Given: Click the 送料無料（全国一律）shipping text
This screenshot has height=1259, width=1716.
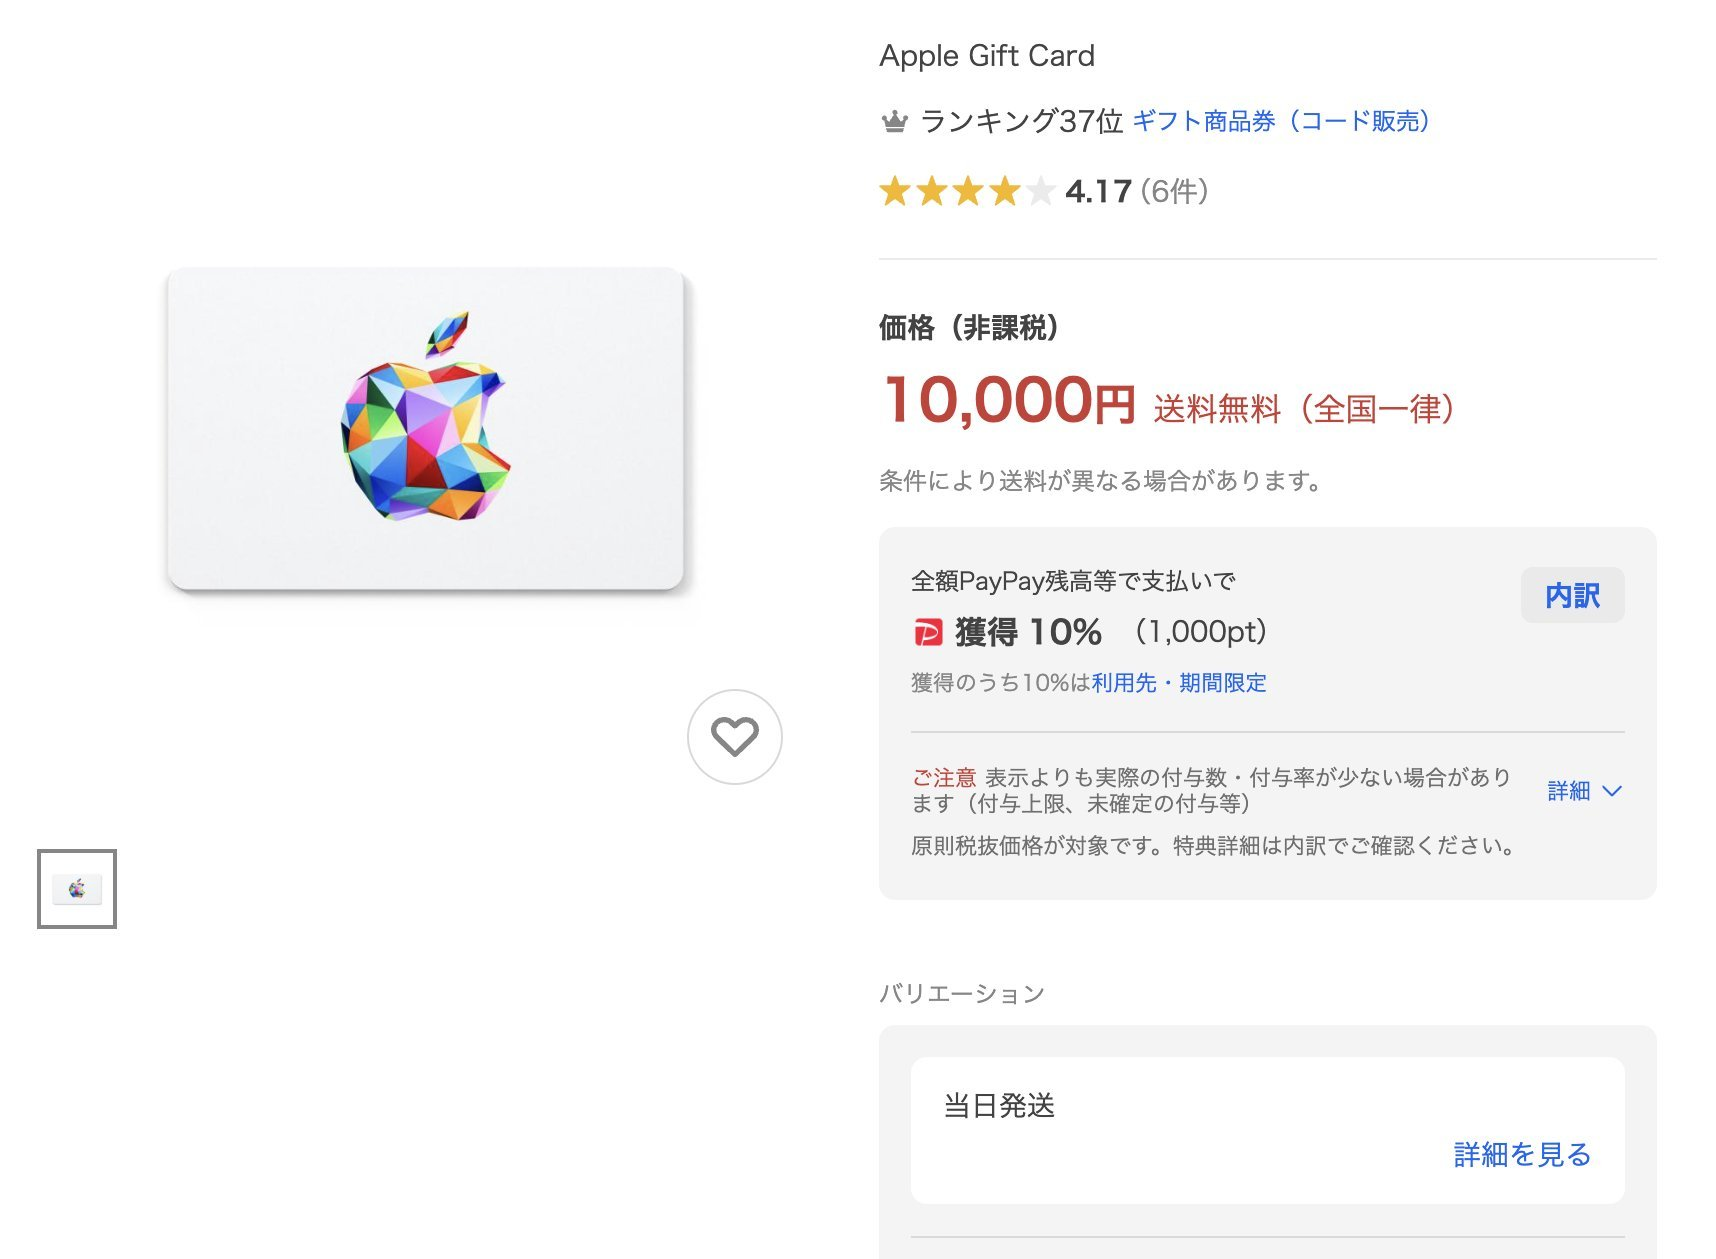Looking at the screenshot, I should click(x=1303, y=409).
